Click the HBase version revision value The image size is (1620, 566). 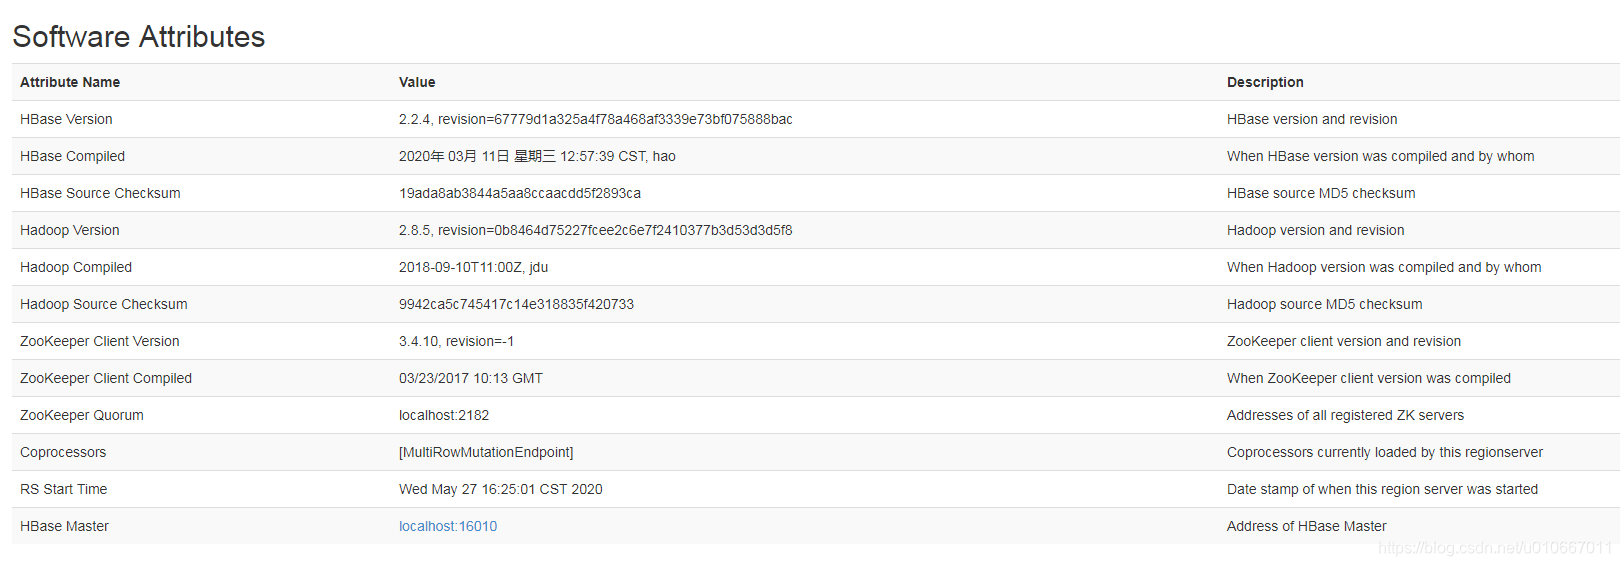coord(596,119)
